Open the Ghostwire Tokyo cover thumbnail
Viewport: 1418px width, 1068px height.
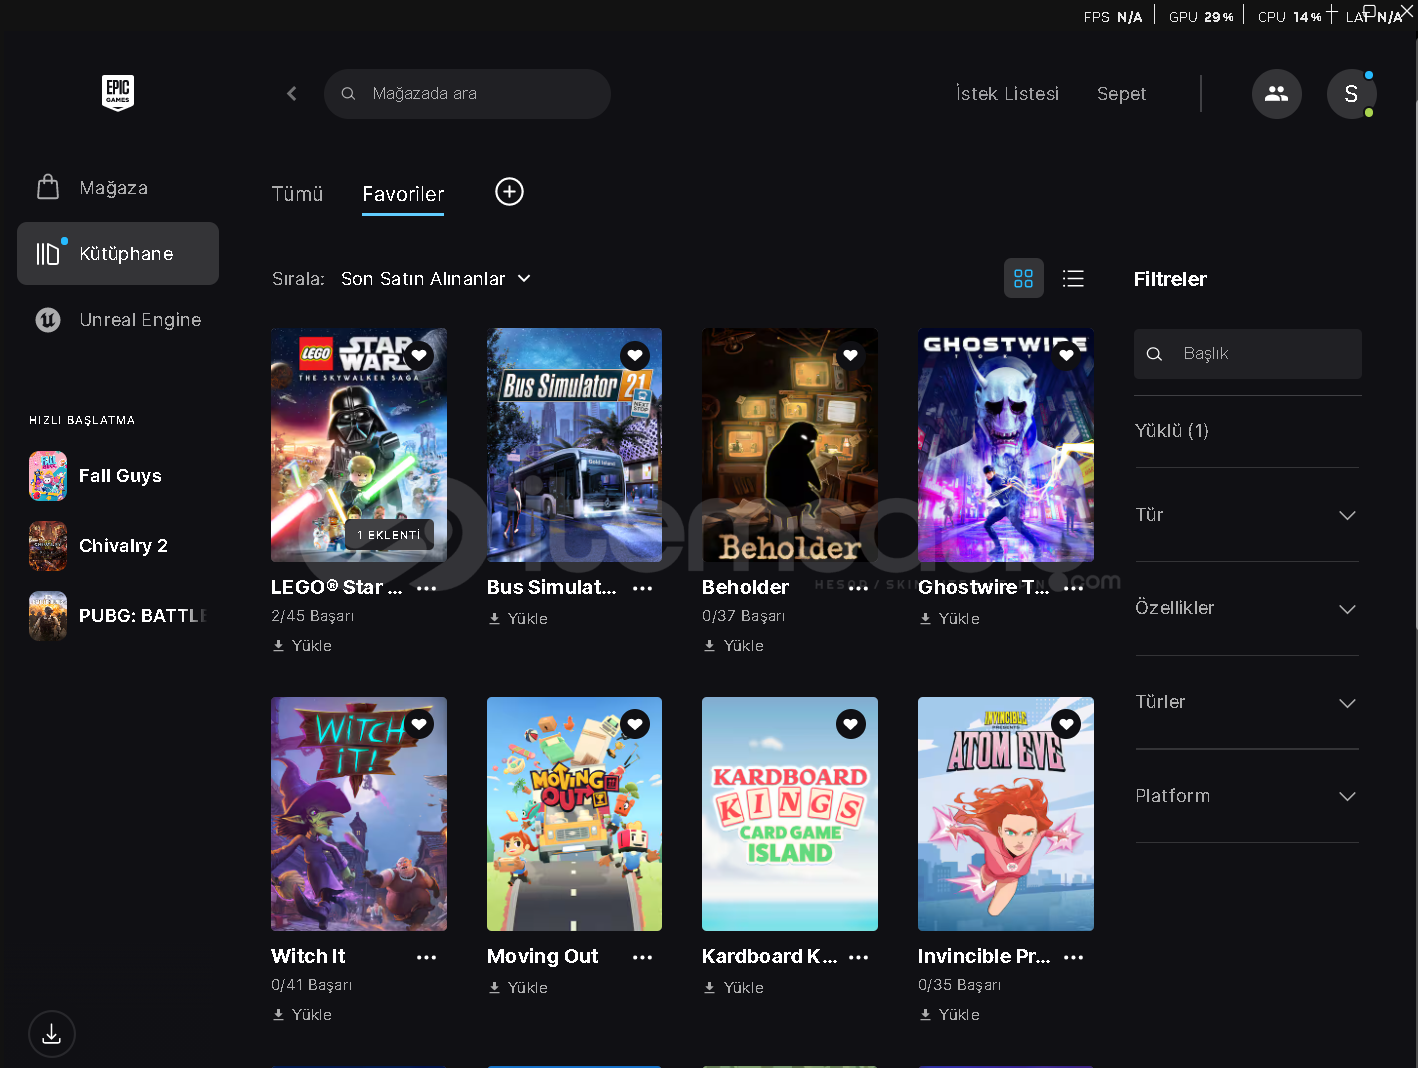(x=1006, y=445)
